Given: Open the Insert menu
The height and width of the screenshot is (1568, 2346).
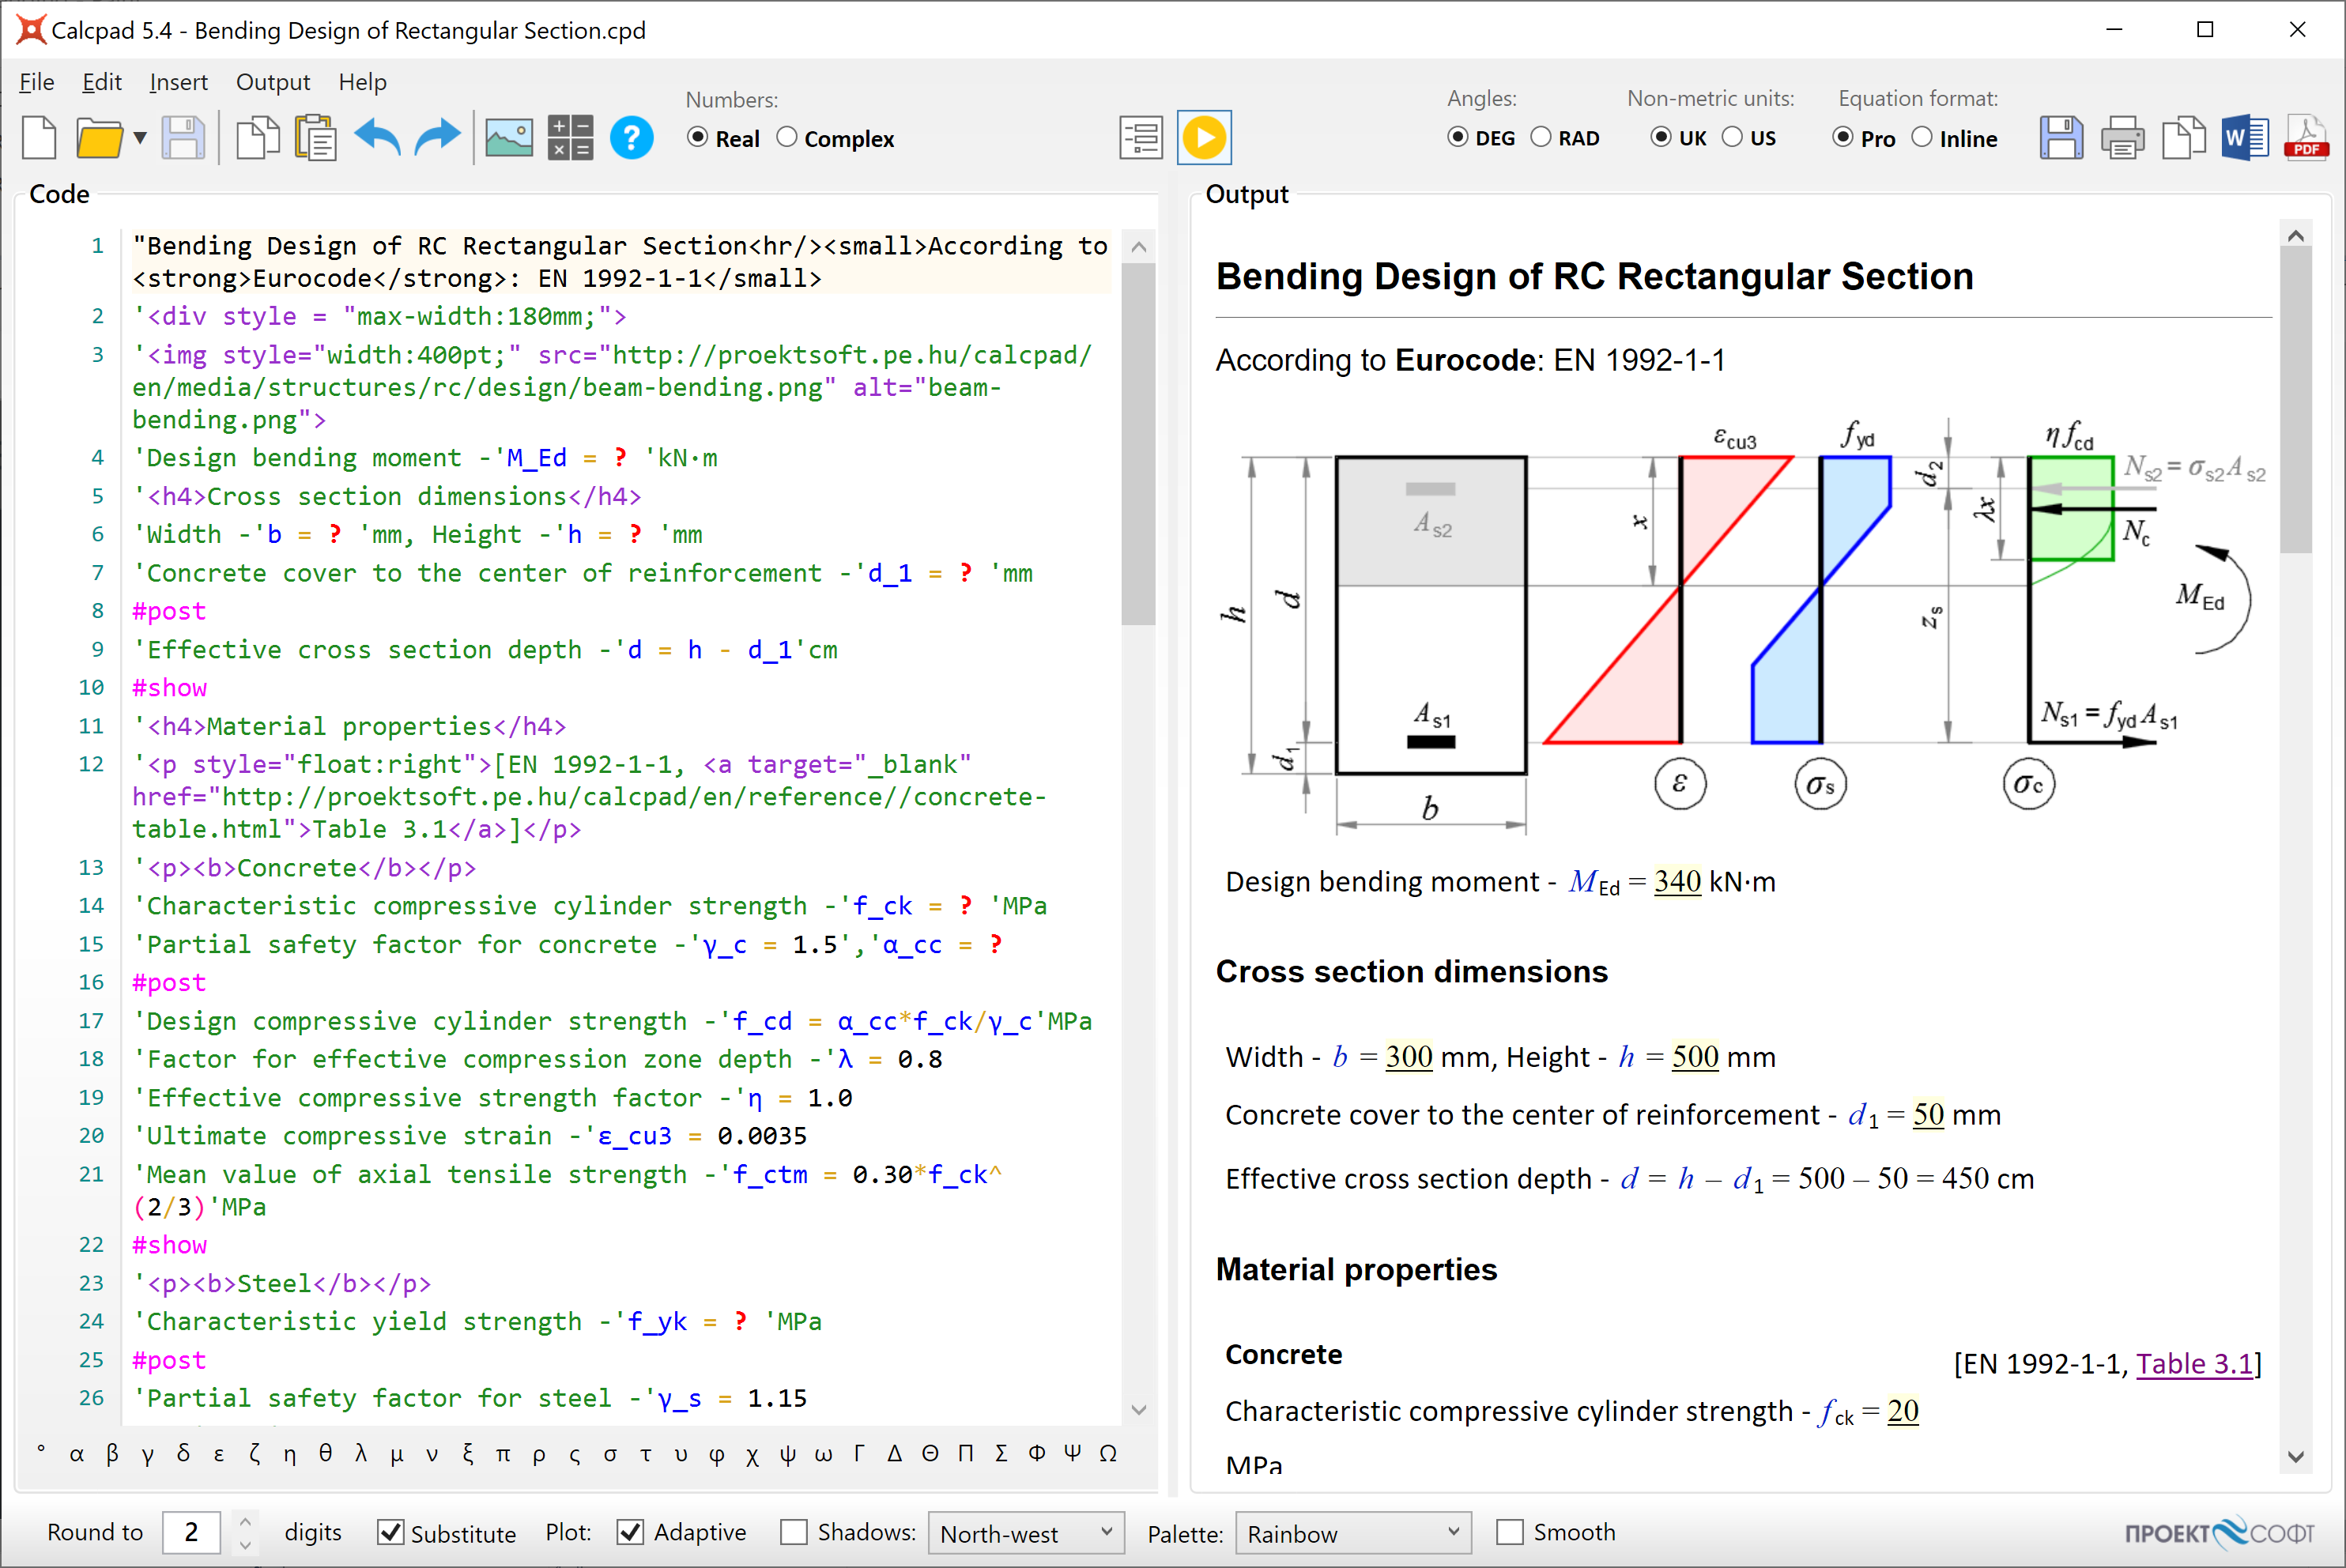Looking at the screenshot, I should tap(178, 82).
